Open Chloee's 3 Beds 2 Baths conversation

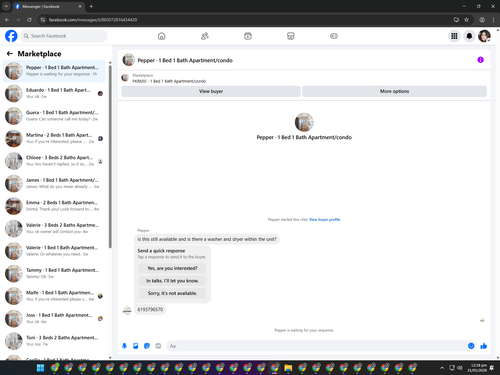coord(54,161)
